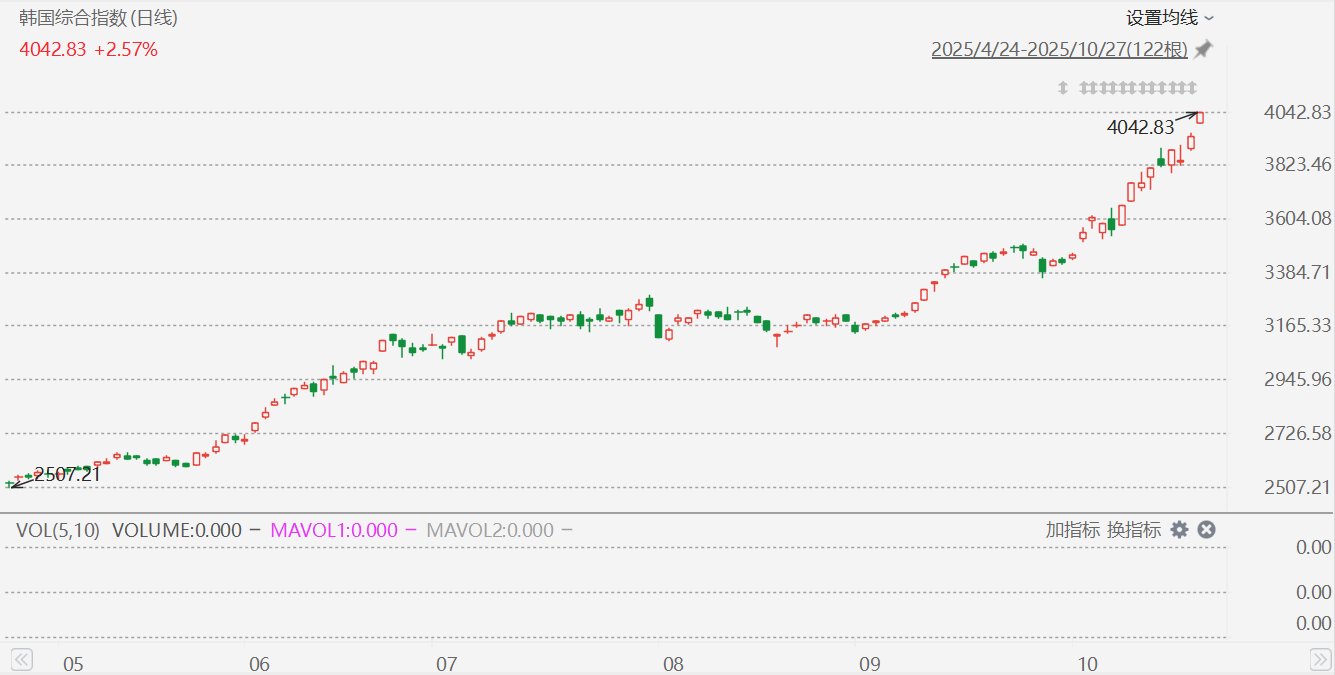1335x675 pixels.
Task: Open the 设置均线 dropdown
Action: pos(1161,18)
